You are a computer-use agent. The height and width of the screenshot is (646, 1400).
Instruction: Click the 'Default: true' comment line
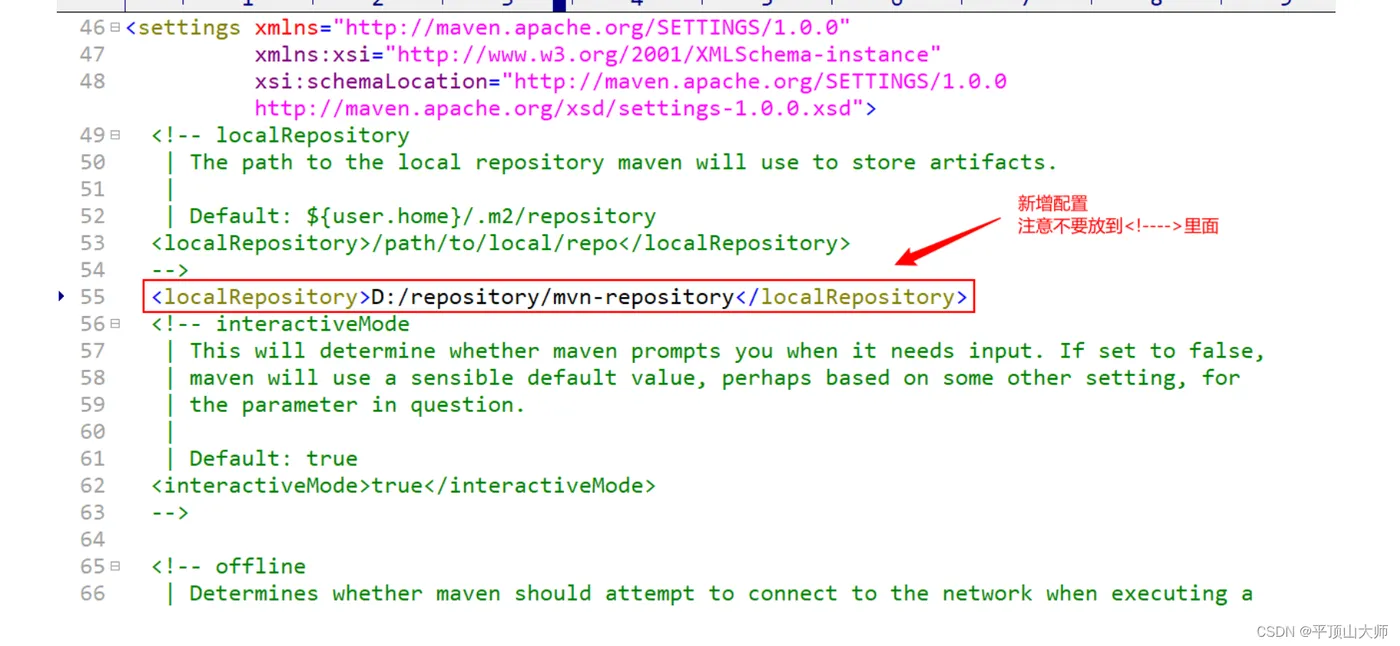(273, 459)
